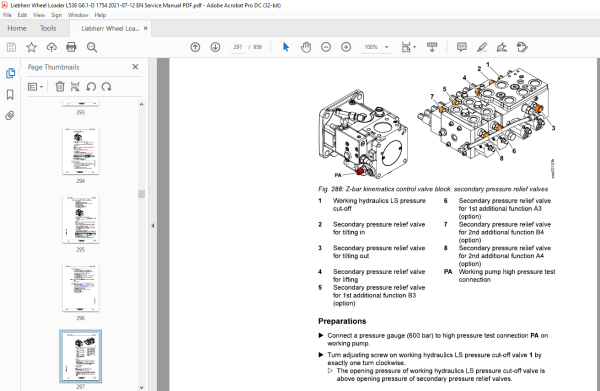Open the Find text magnifier tool
Screen dimensions: 600x391
pos(92,47)
